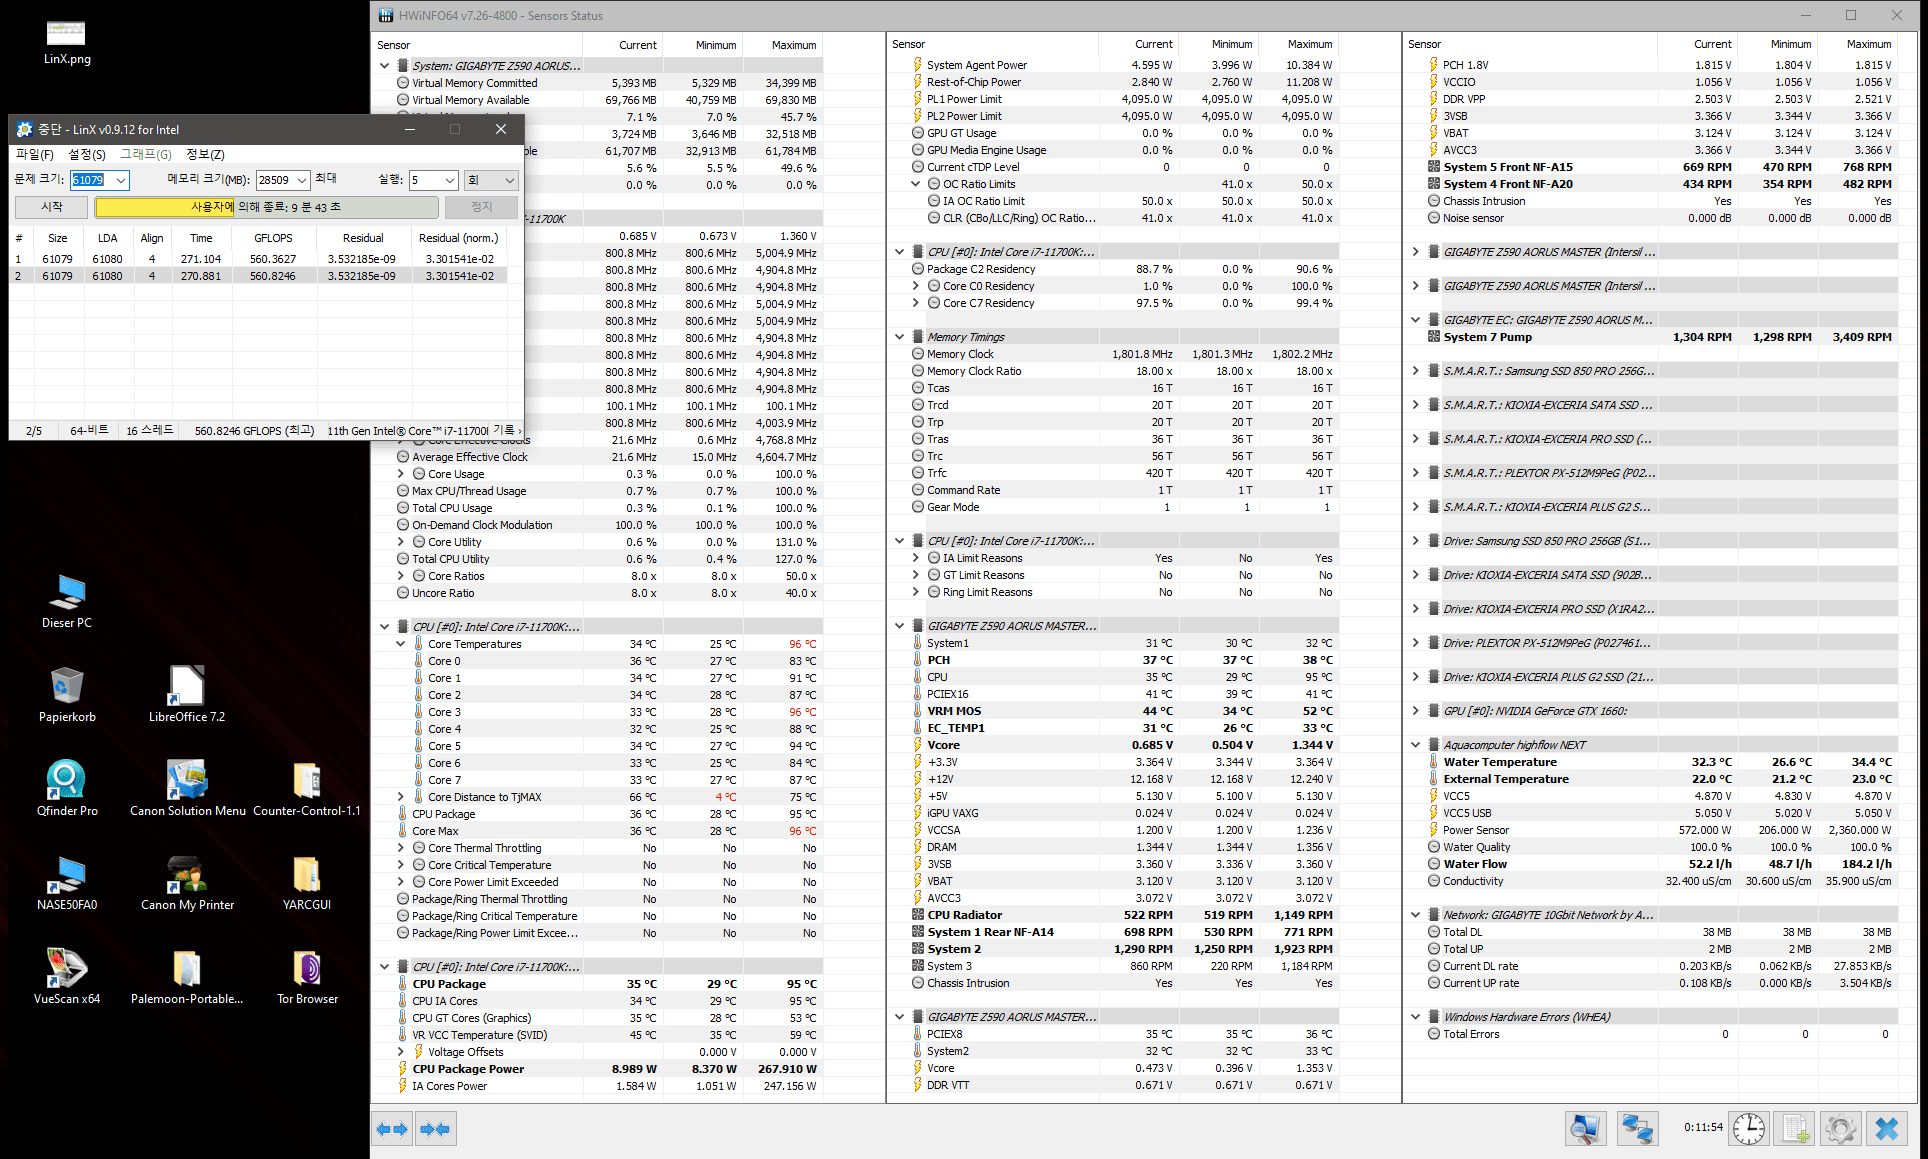Close sensors with the blue X icon
The image size is (1928, 1159).
[1887, 1129]
